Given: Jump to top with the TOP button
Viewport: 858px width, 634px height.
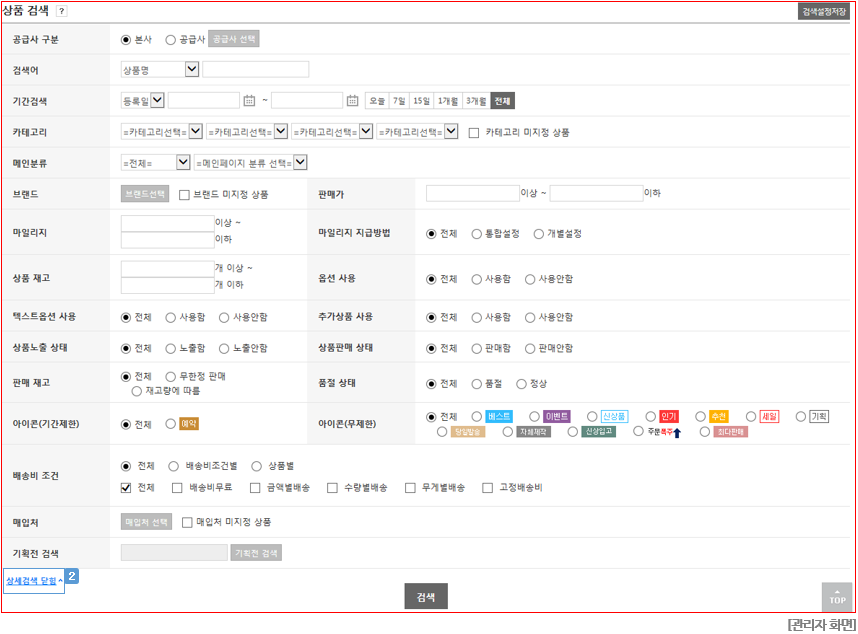Looking at the screenshot, I should pyautogui.click(x=837, y=597).
